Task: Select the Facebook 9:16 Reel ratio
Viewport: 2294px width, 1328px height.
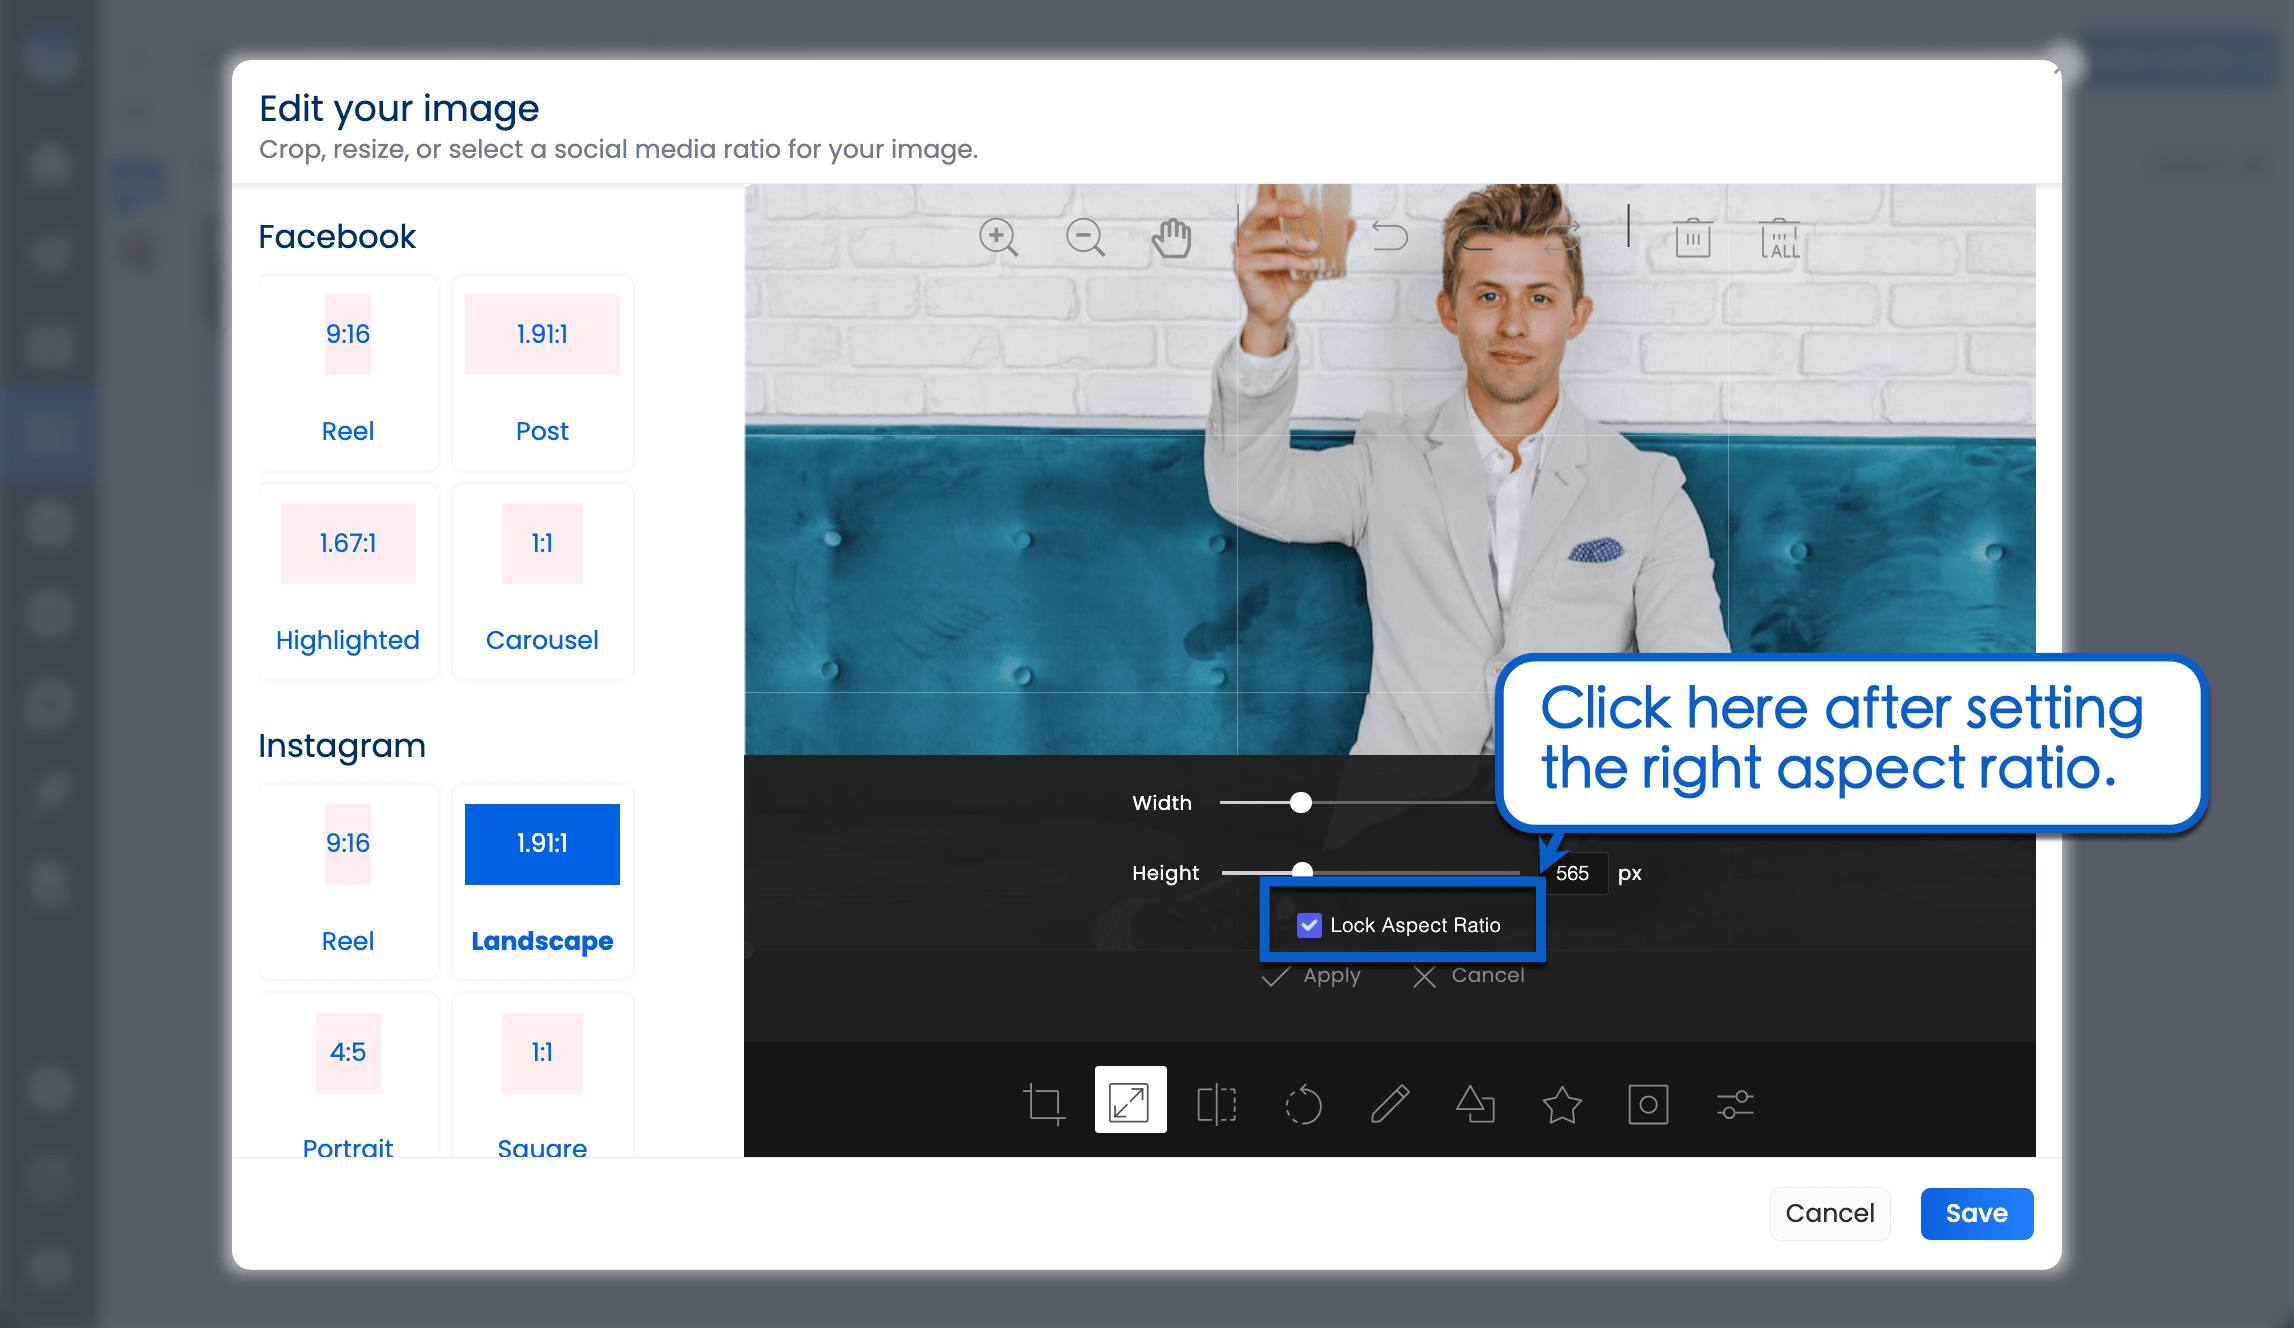Action: (x=347, y=372)
